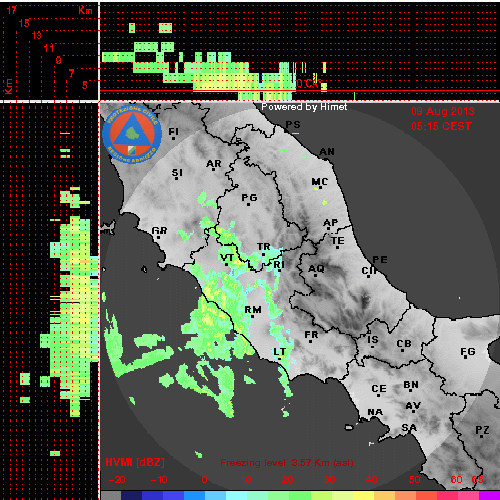Click the TR city marker on the map
500x500 pixels.
(264, 247)
